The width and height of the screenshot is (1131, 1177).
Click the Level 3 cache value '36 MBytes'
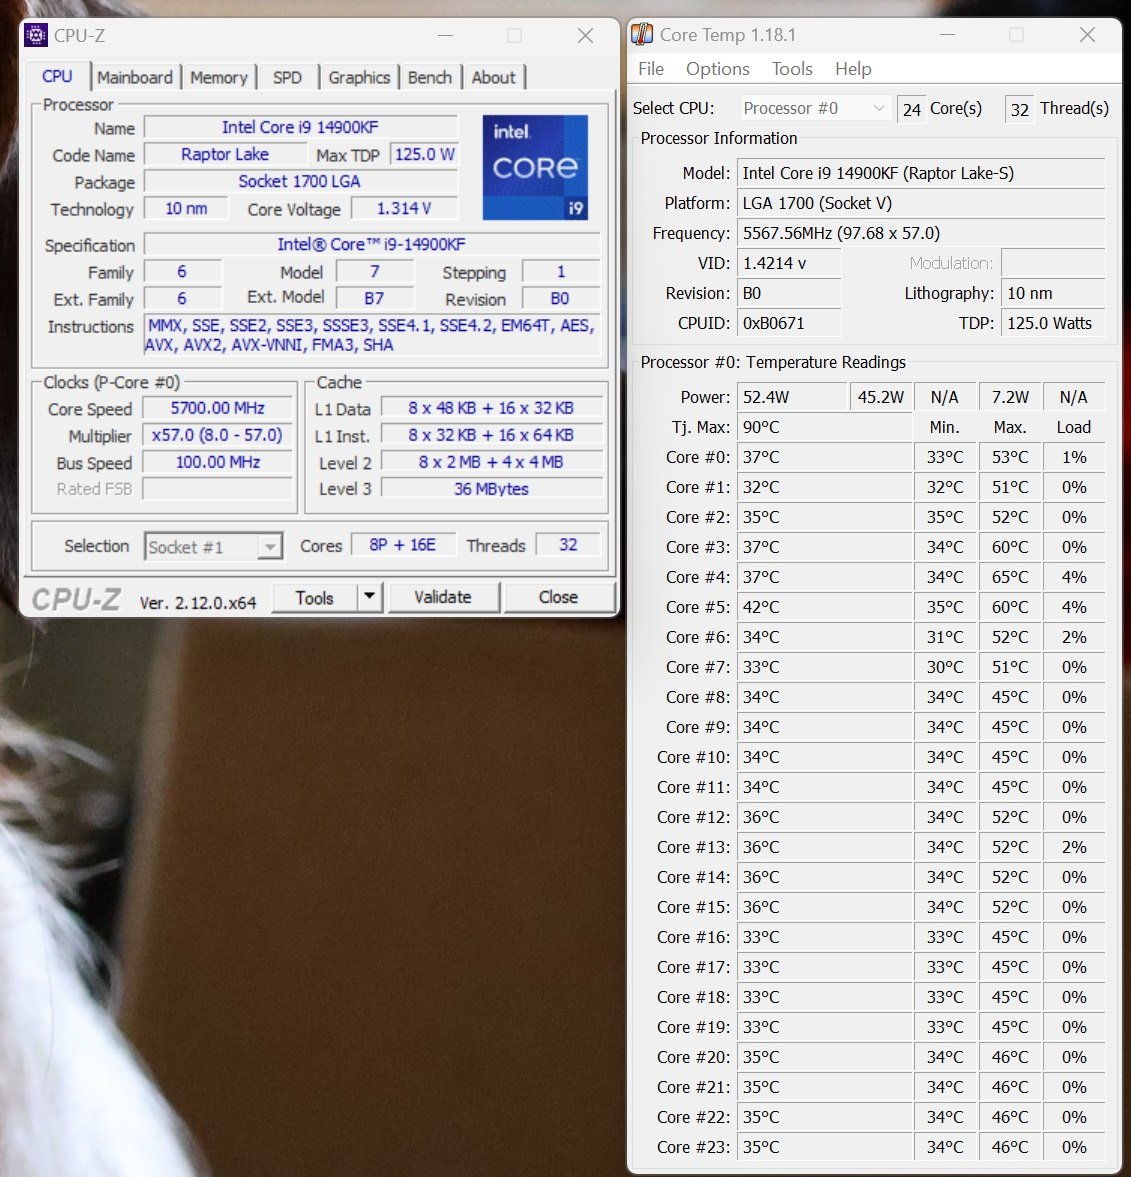pyautogui.click(x=492, y=489)
